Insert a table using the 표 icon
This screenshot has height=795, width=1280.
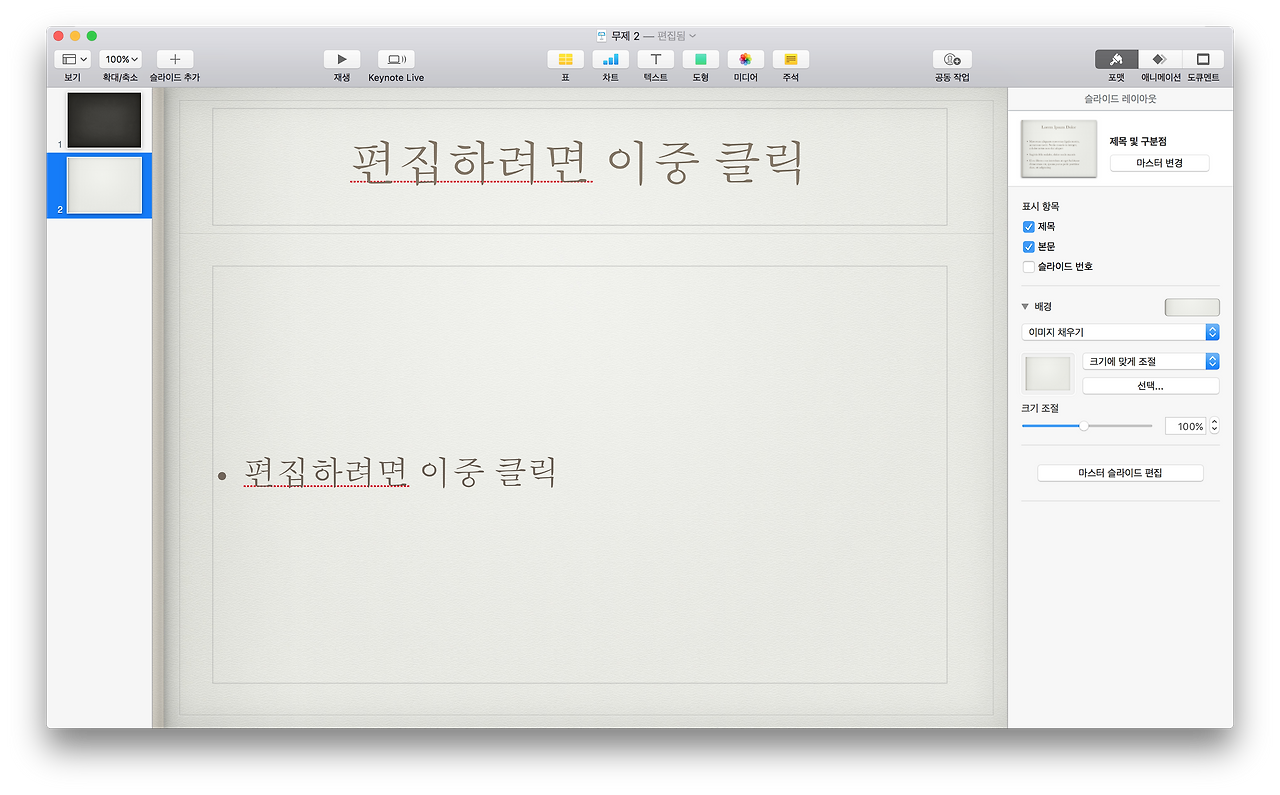click(x=564, y=59)
